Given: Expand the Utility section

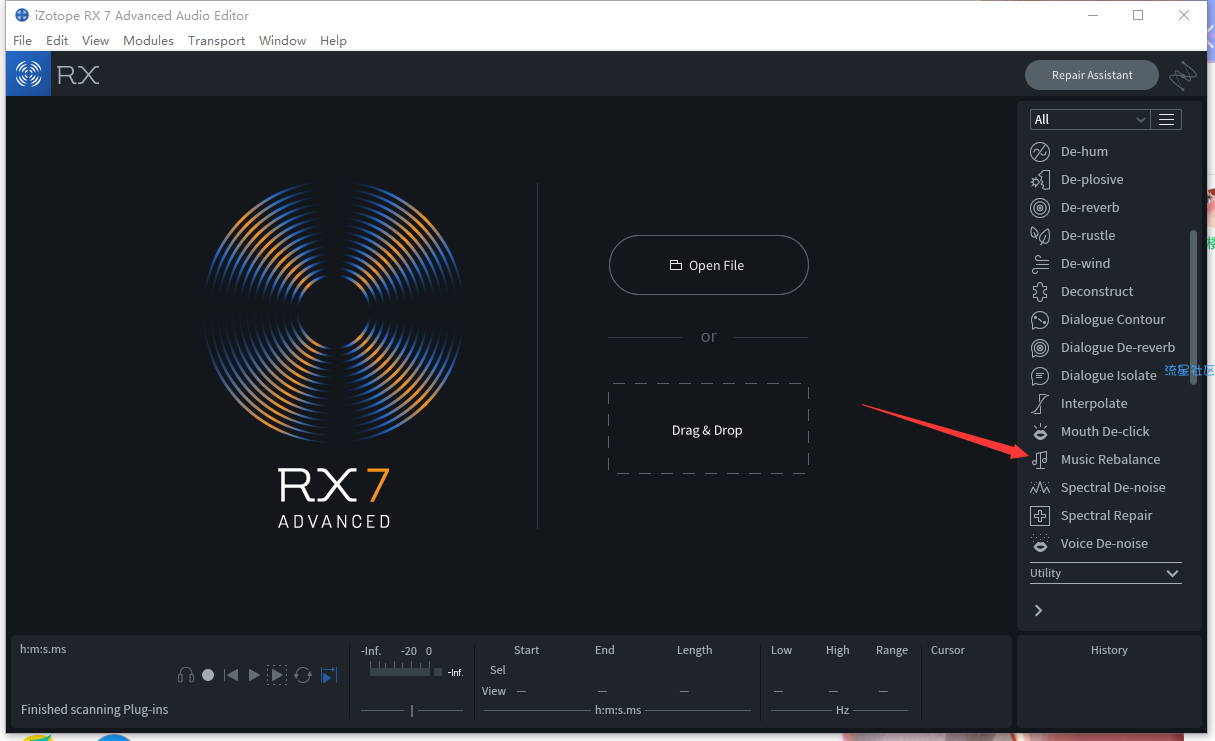Looking at the screenshot, I should coord(1105,573).
